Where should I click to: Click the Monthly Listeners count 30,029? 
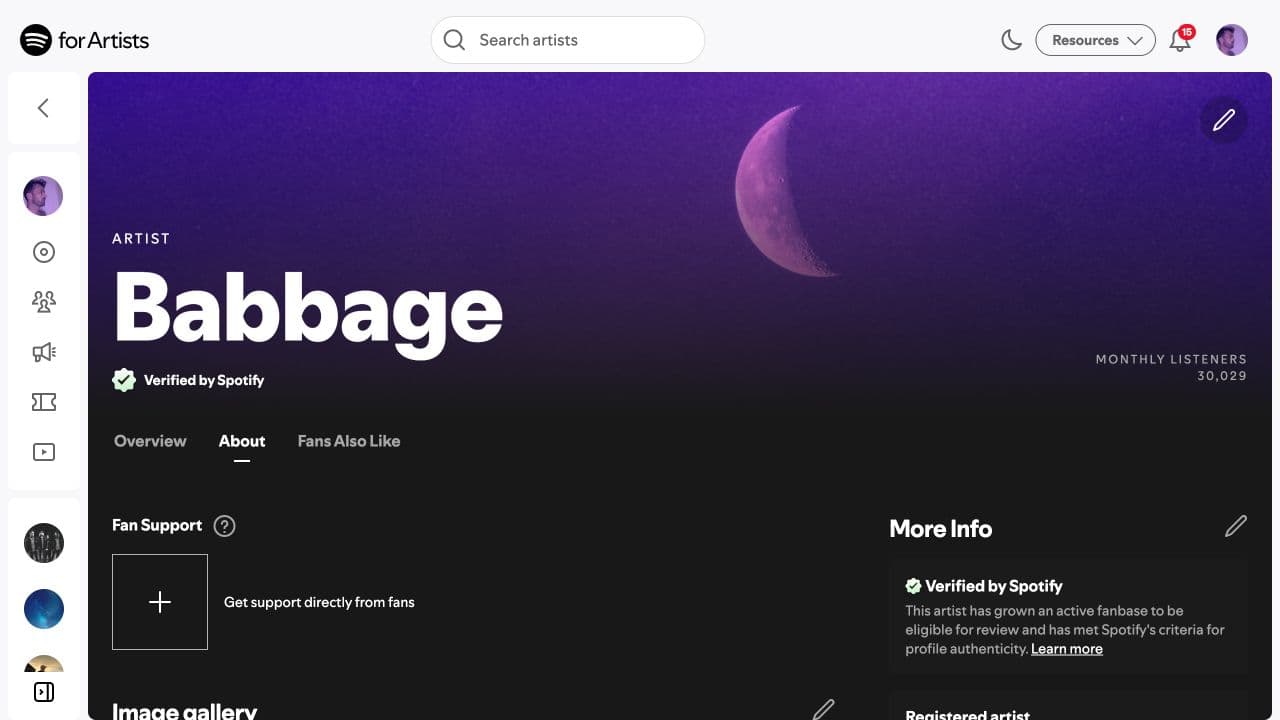tap(1222, 376)
